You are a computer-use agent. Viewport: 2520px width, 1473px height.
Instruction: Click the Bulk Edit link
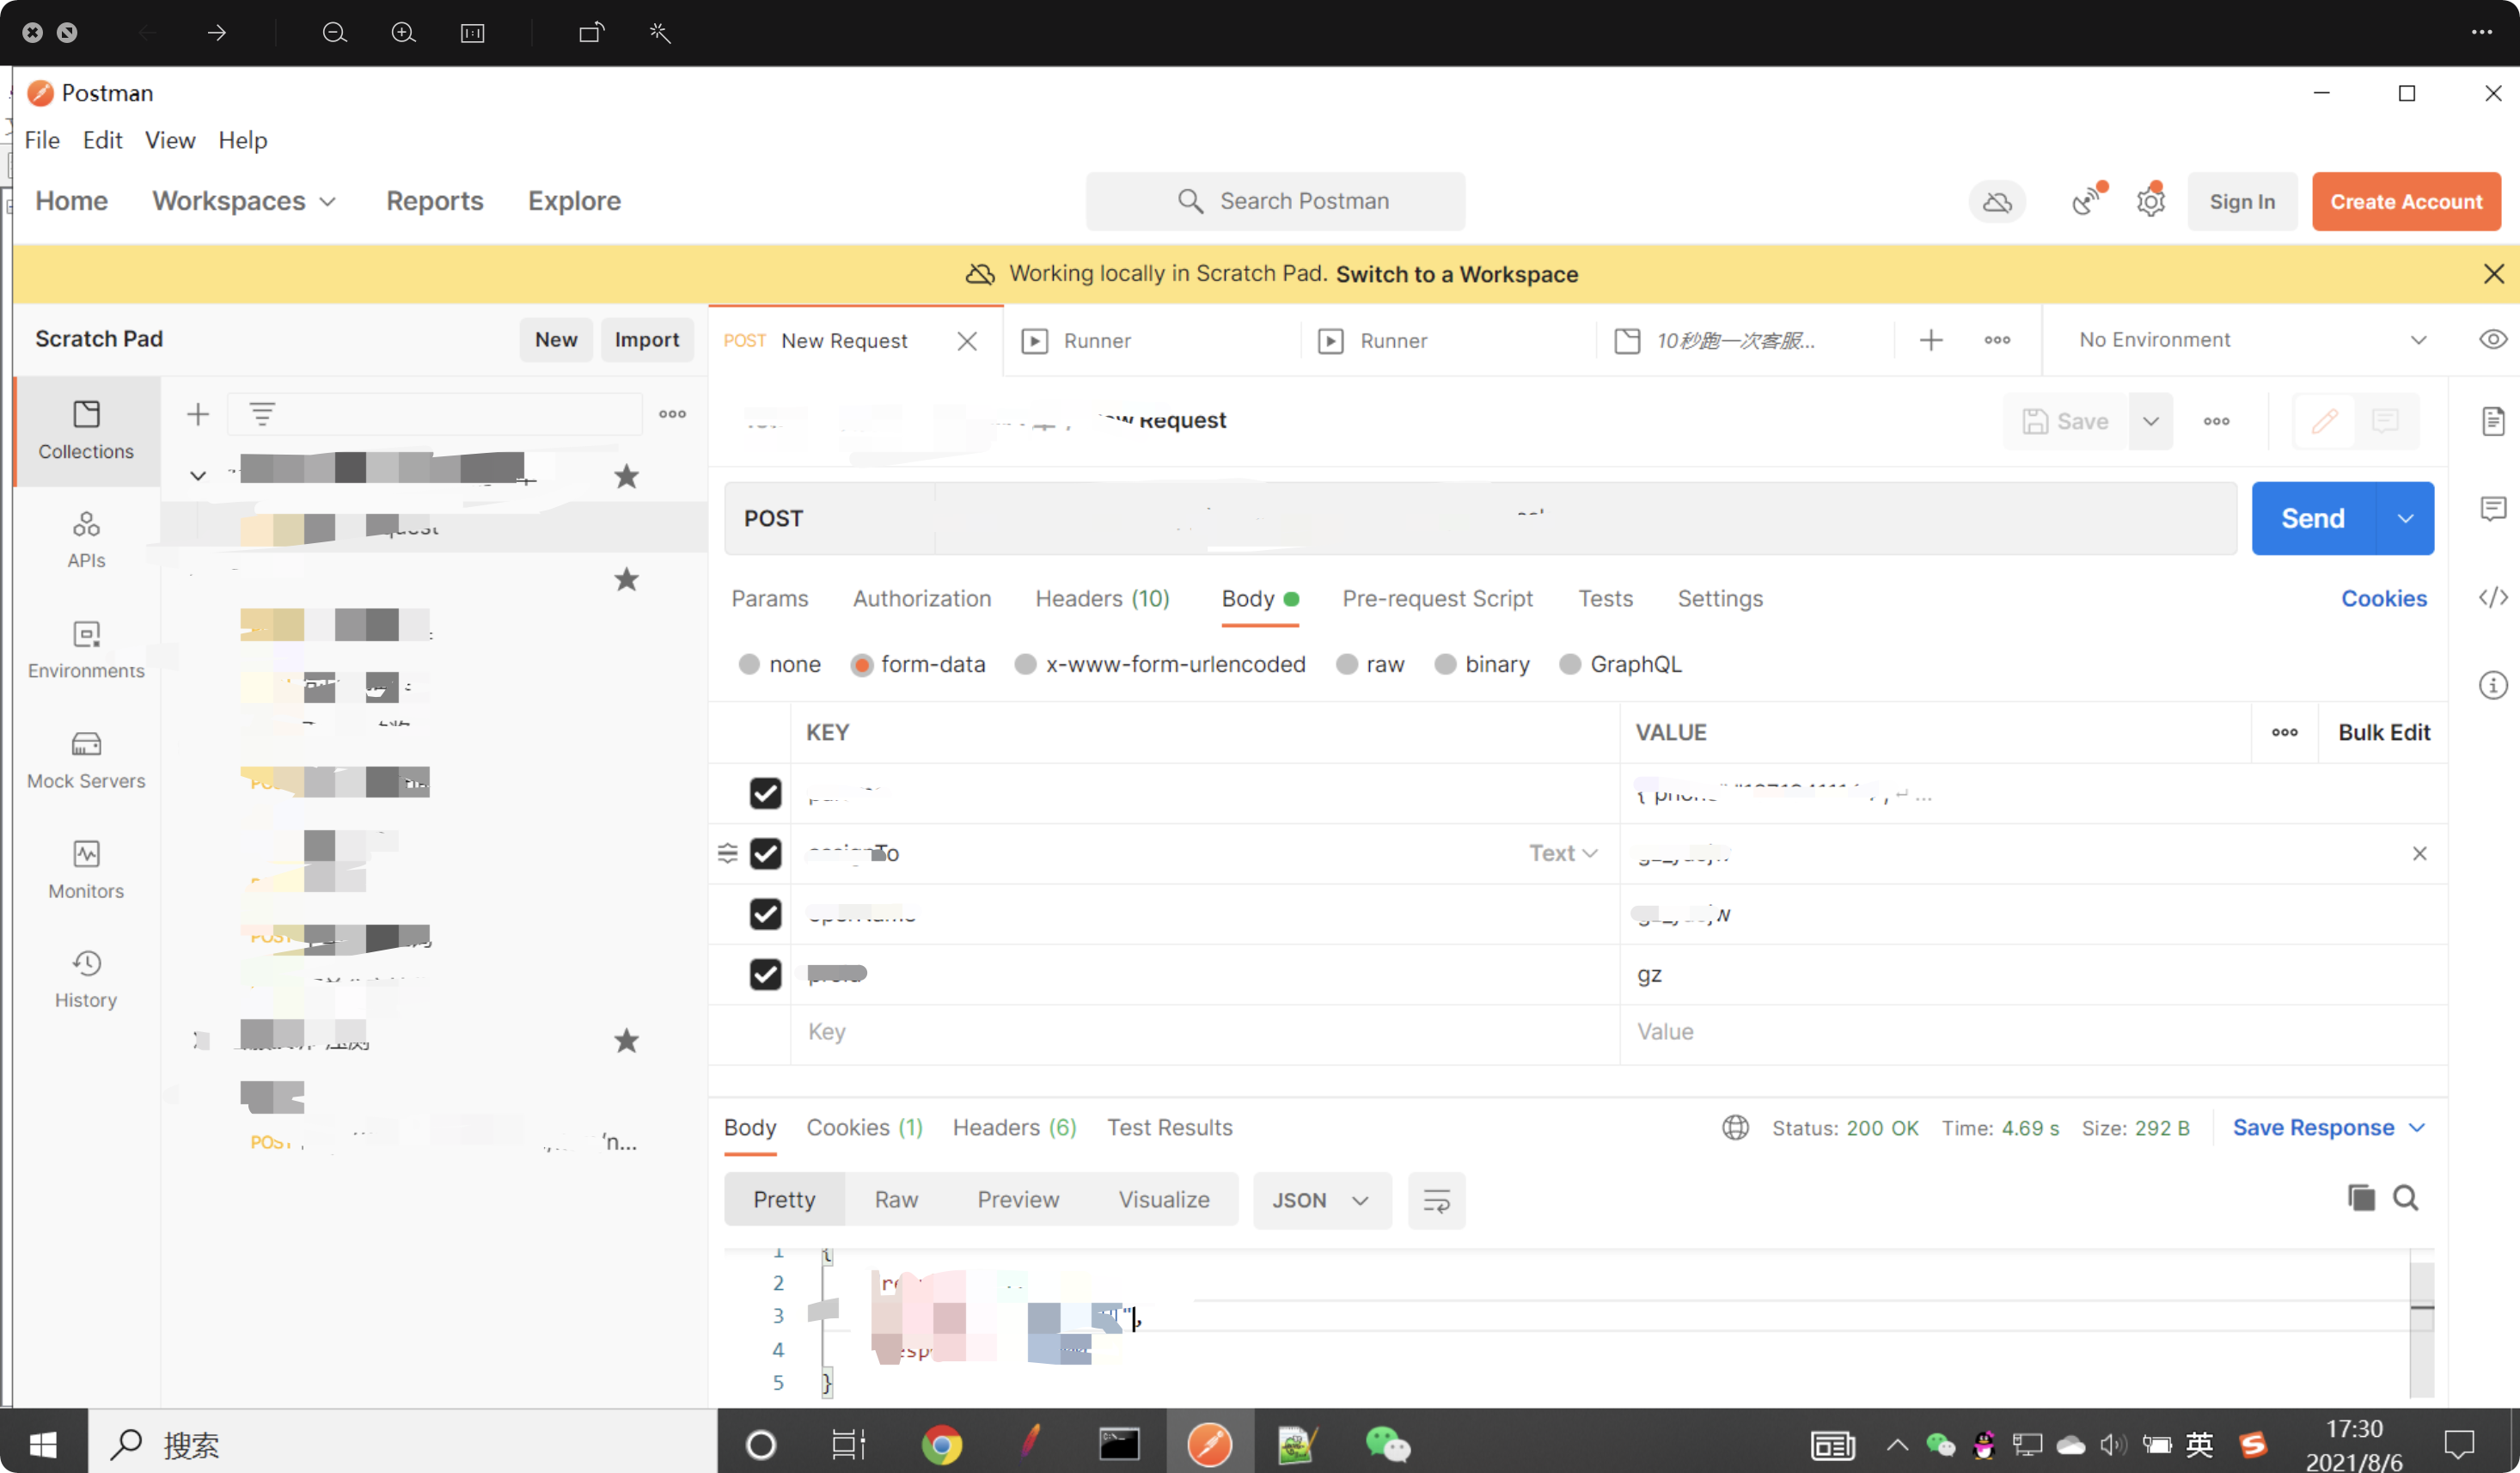coord(2383,732)
